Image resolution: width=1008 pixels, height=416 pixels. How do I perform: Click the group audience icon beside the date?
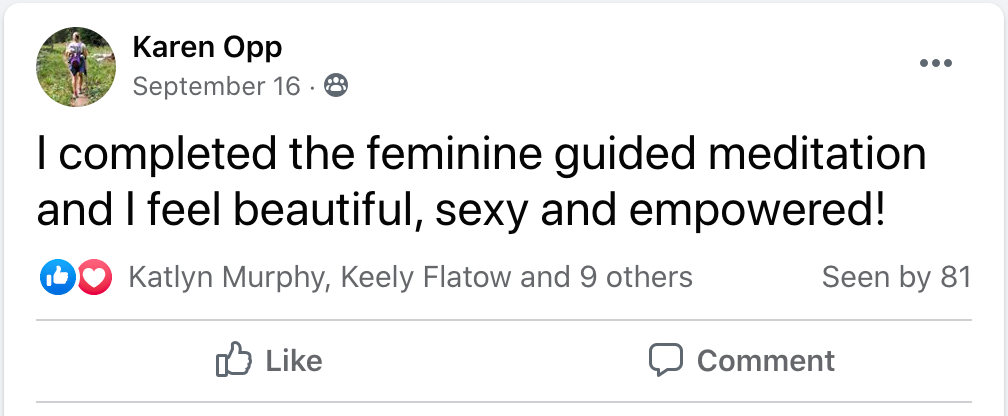[337, 87]
